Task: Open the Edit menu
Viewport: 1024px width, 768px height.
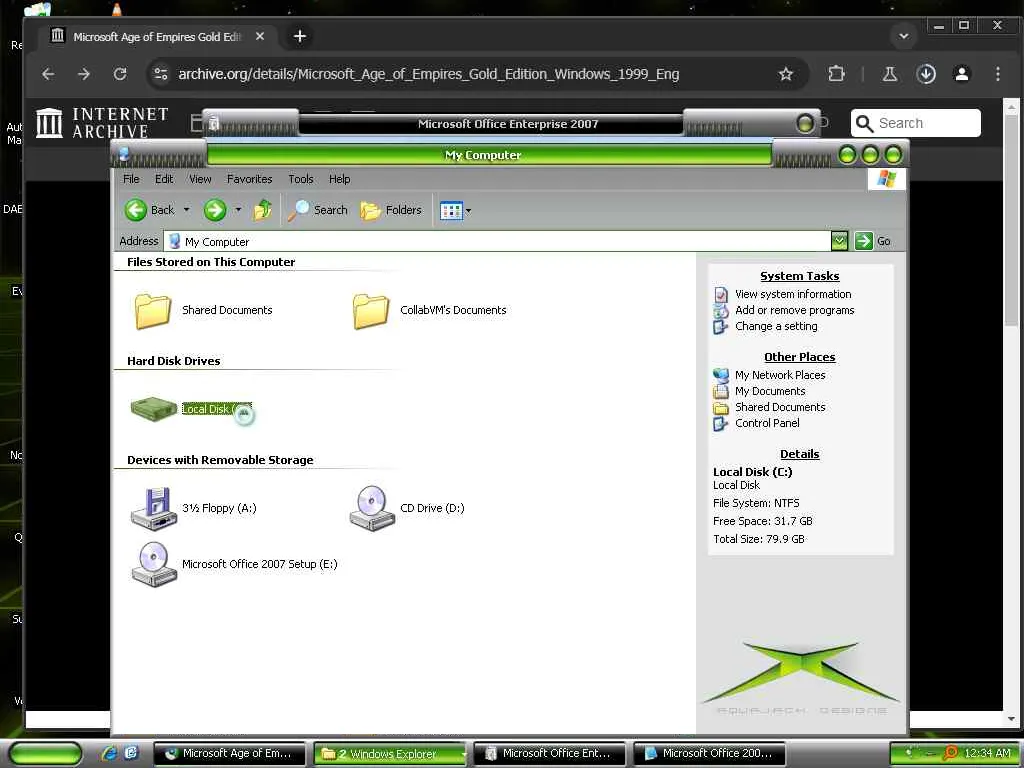Action: 164,179
